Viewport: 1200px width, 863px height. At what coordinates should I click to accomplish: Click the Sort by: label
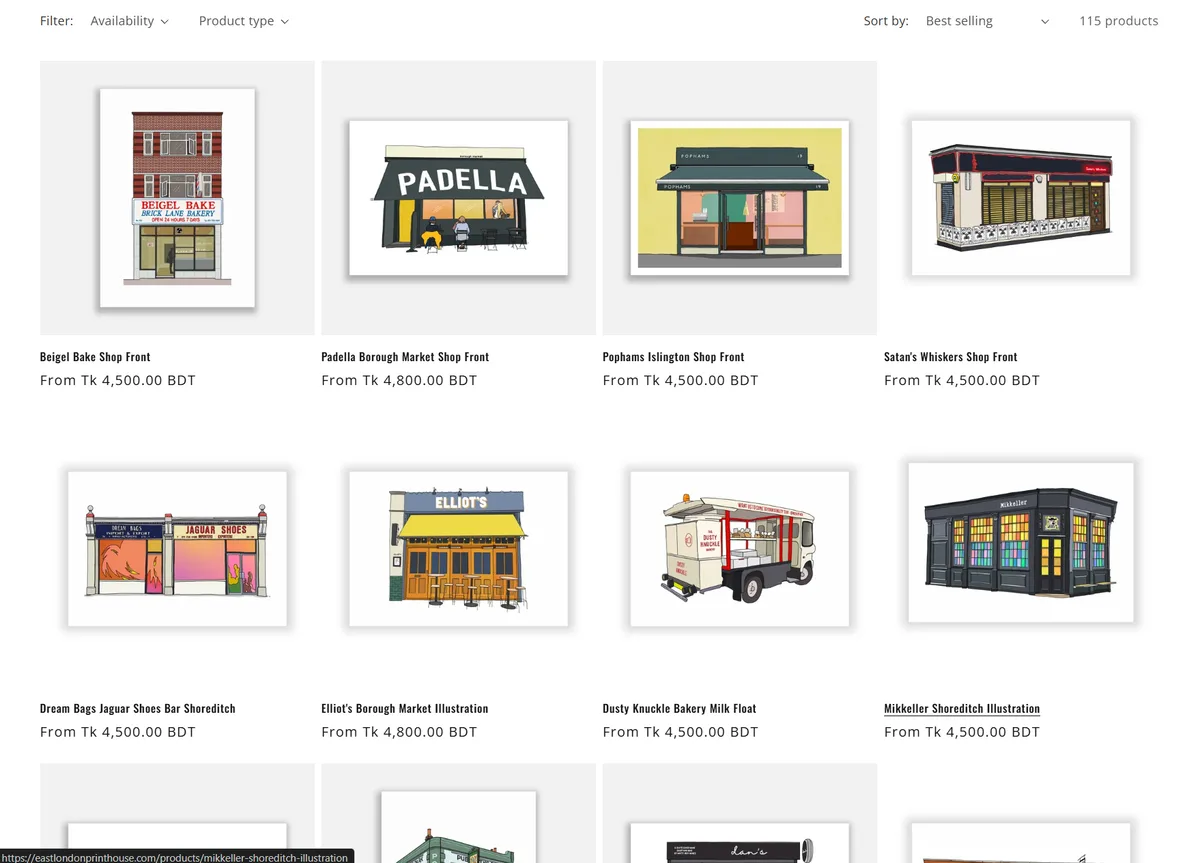click(886, 21)
